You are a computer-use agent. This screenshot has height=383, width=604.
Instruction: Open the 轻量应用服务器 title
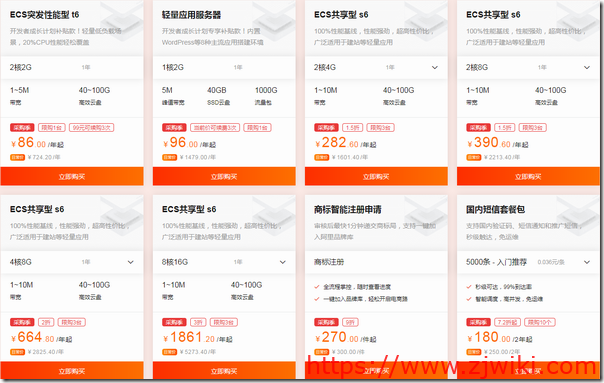click(191, 15)
